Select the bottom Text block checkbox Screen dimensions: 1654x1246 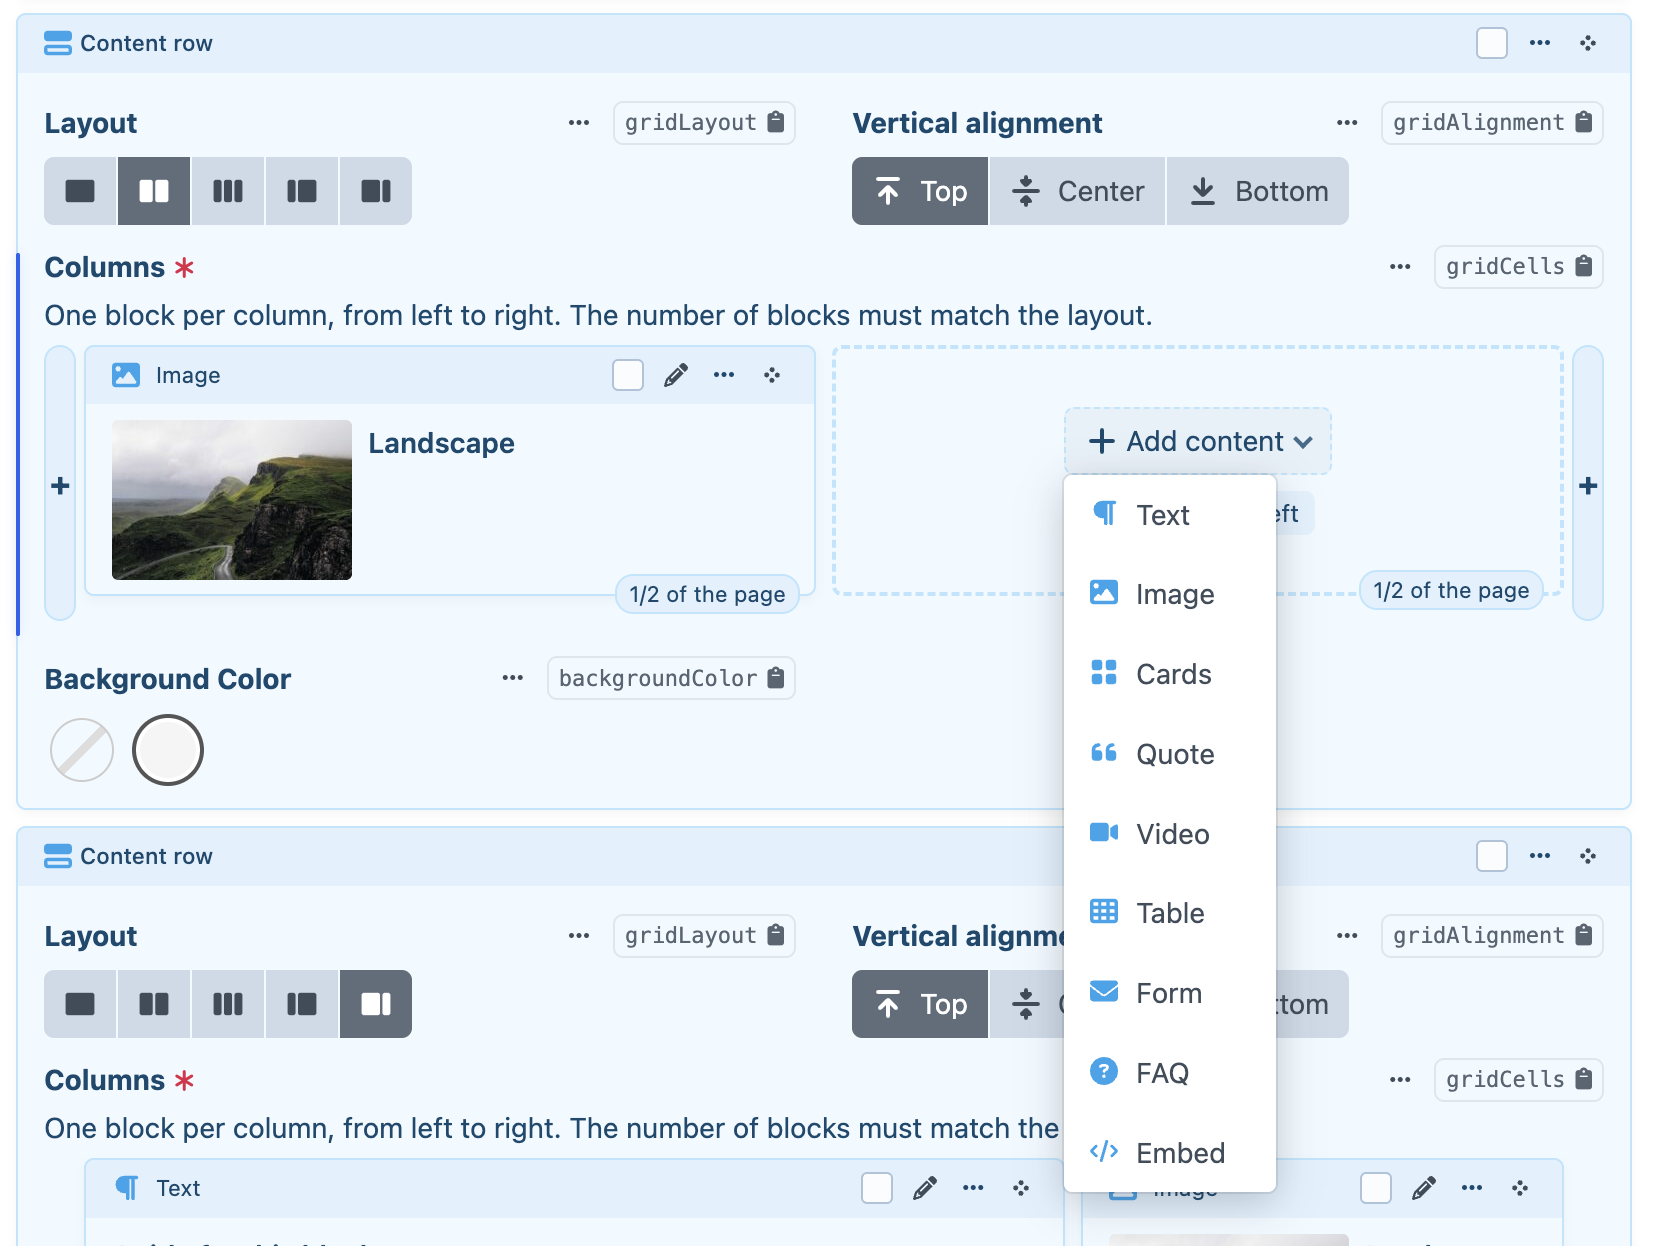[x=877, y=1188]
